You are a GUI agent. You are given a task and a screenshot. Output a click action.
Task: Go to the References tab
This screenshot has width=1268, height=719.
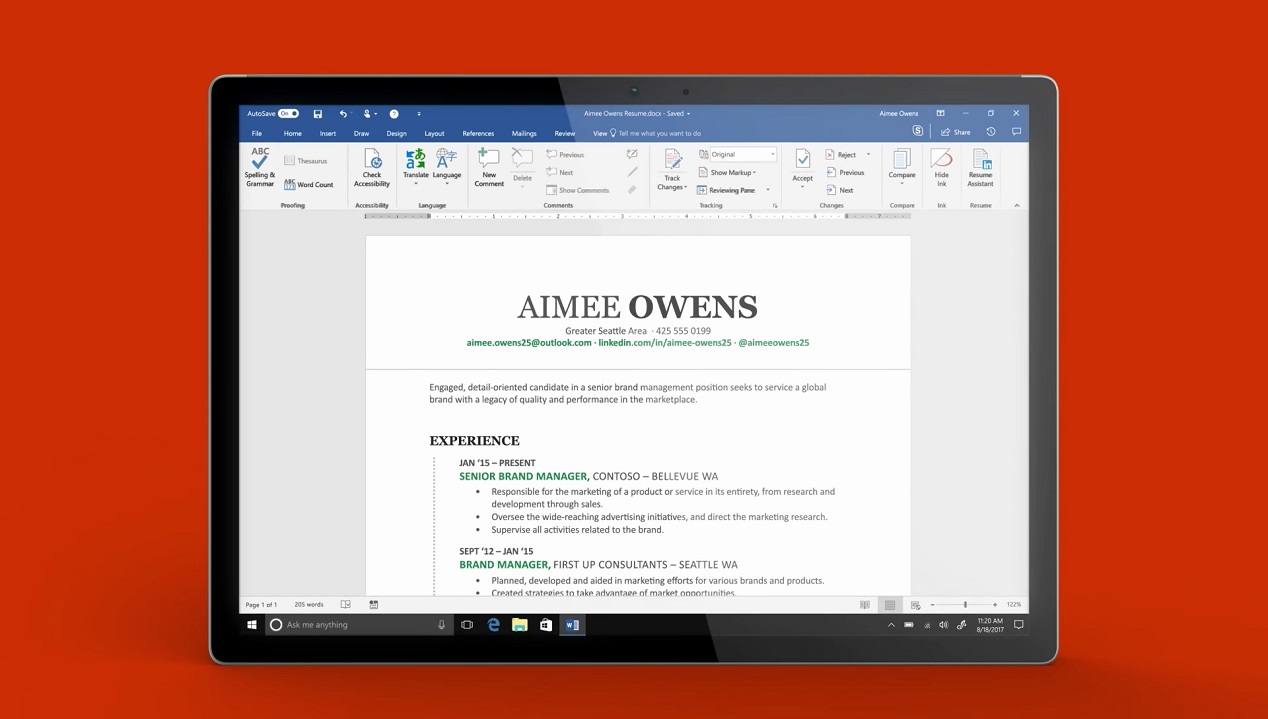478,133
